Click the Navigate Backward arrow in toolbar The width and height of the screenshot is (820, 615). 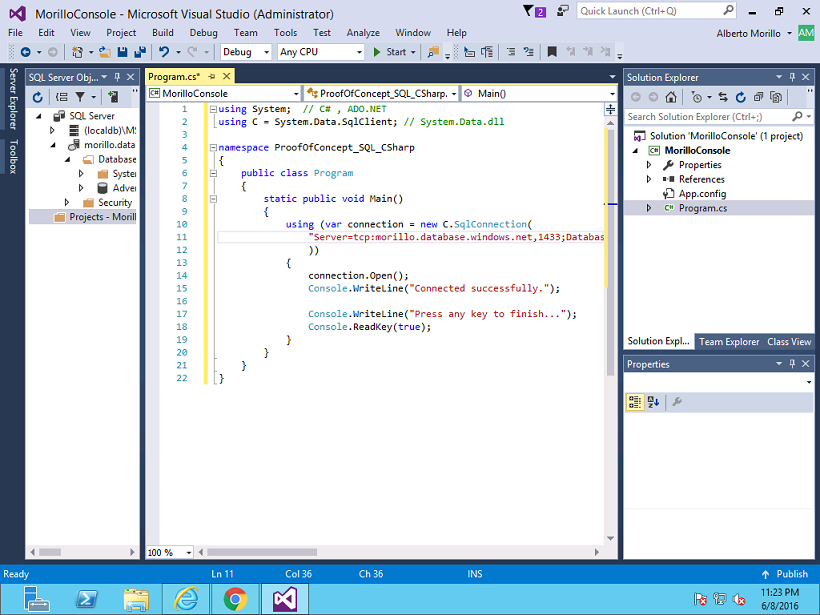[x=25, y=52]
